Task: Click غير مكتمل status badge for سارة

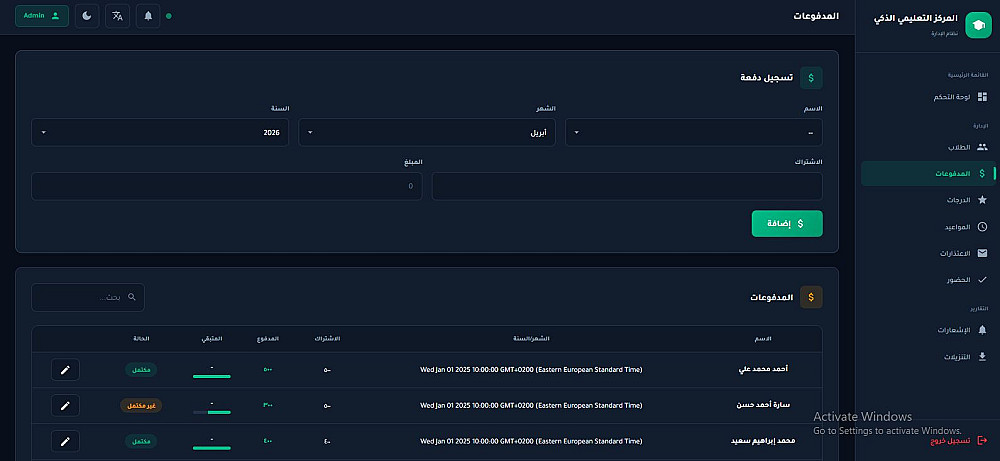Action: 141,406
